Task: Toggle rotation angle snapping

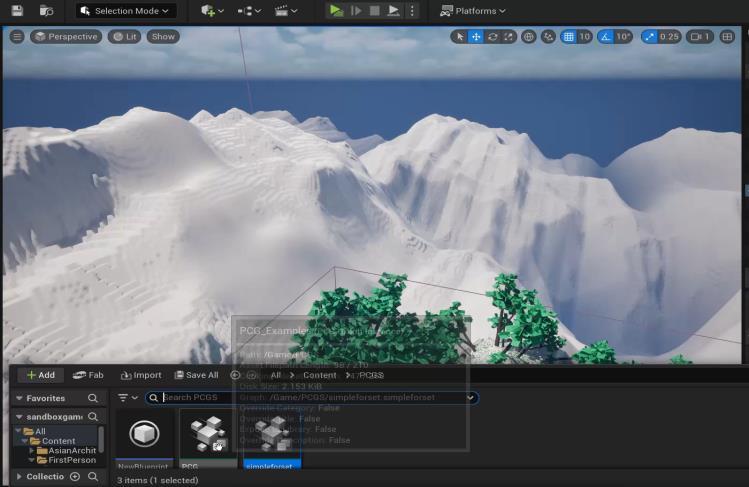Action: coord(606,37)
